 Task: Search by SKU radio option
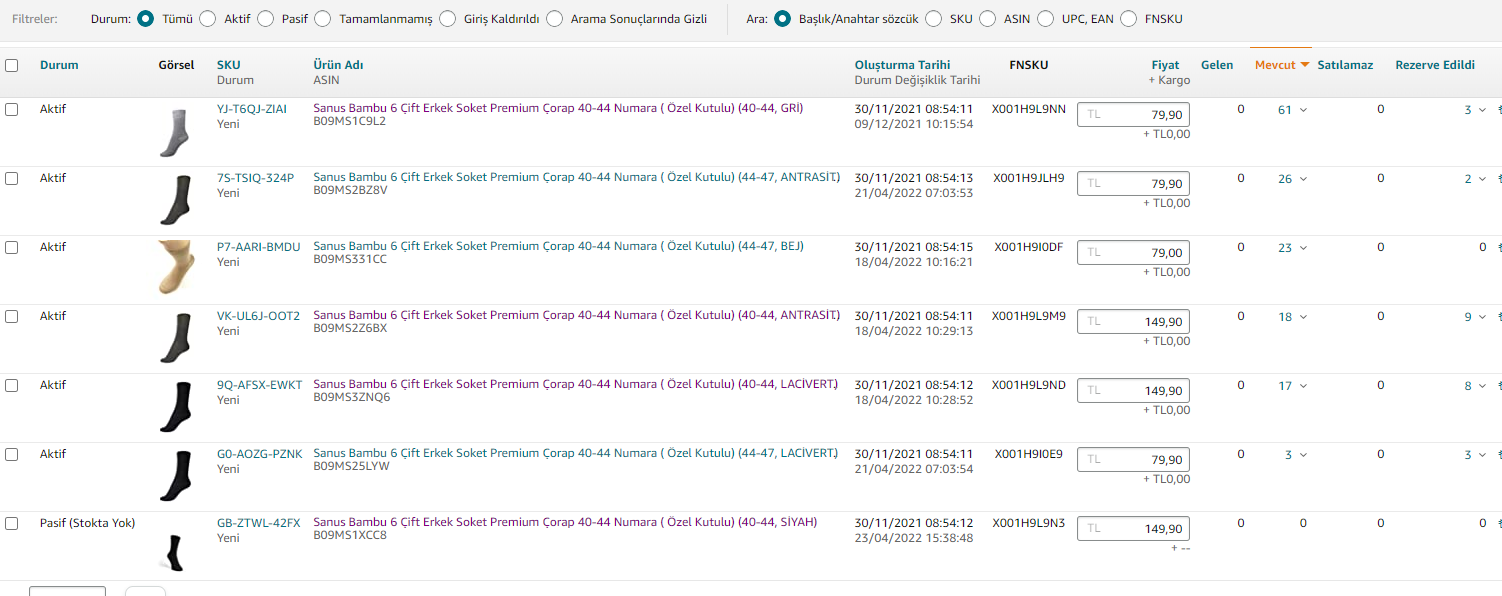[934, 18]
